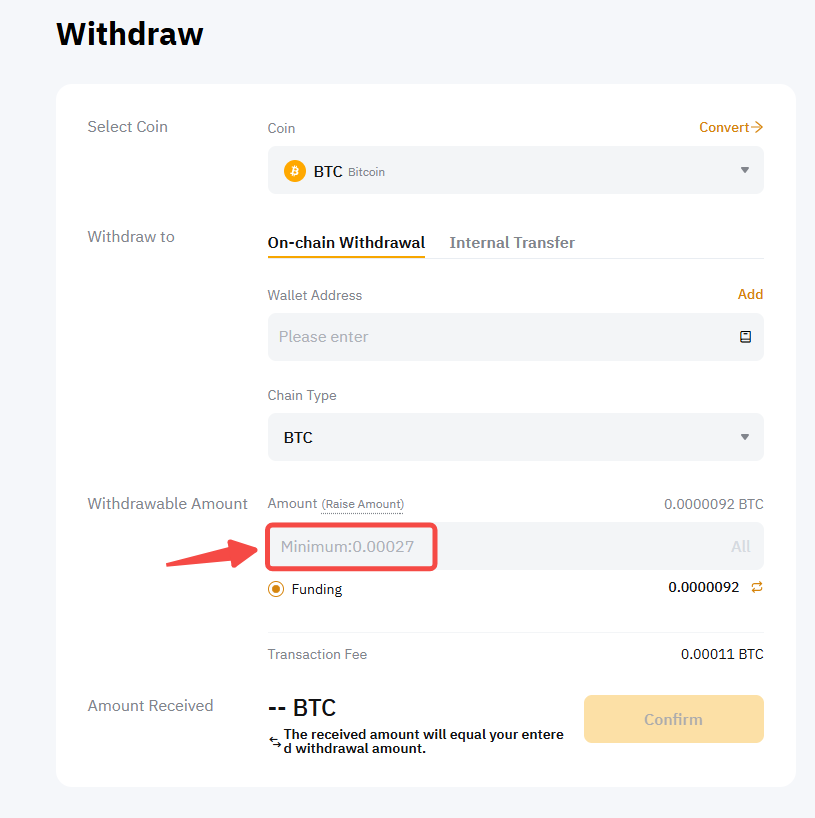
Task: Click the swap arrows icon beside received-amount note
Action: click(275, 742)
